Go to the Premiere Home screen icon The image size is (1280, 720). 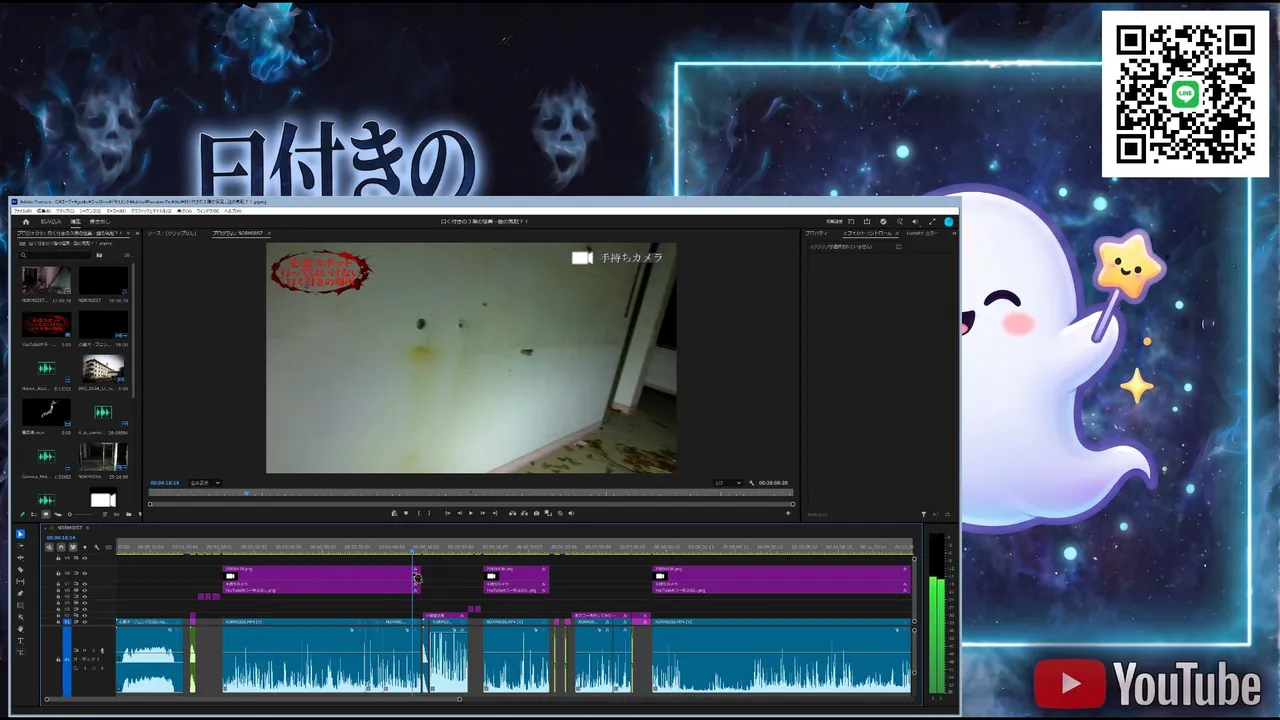coord(26,221)
